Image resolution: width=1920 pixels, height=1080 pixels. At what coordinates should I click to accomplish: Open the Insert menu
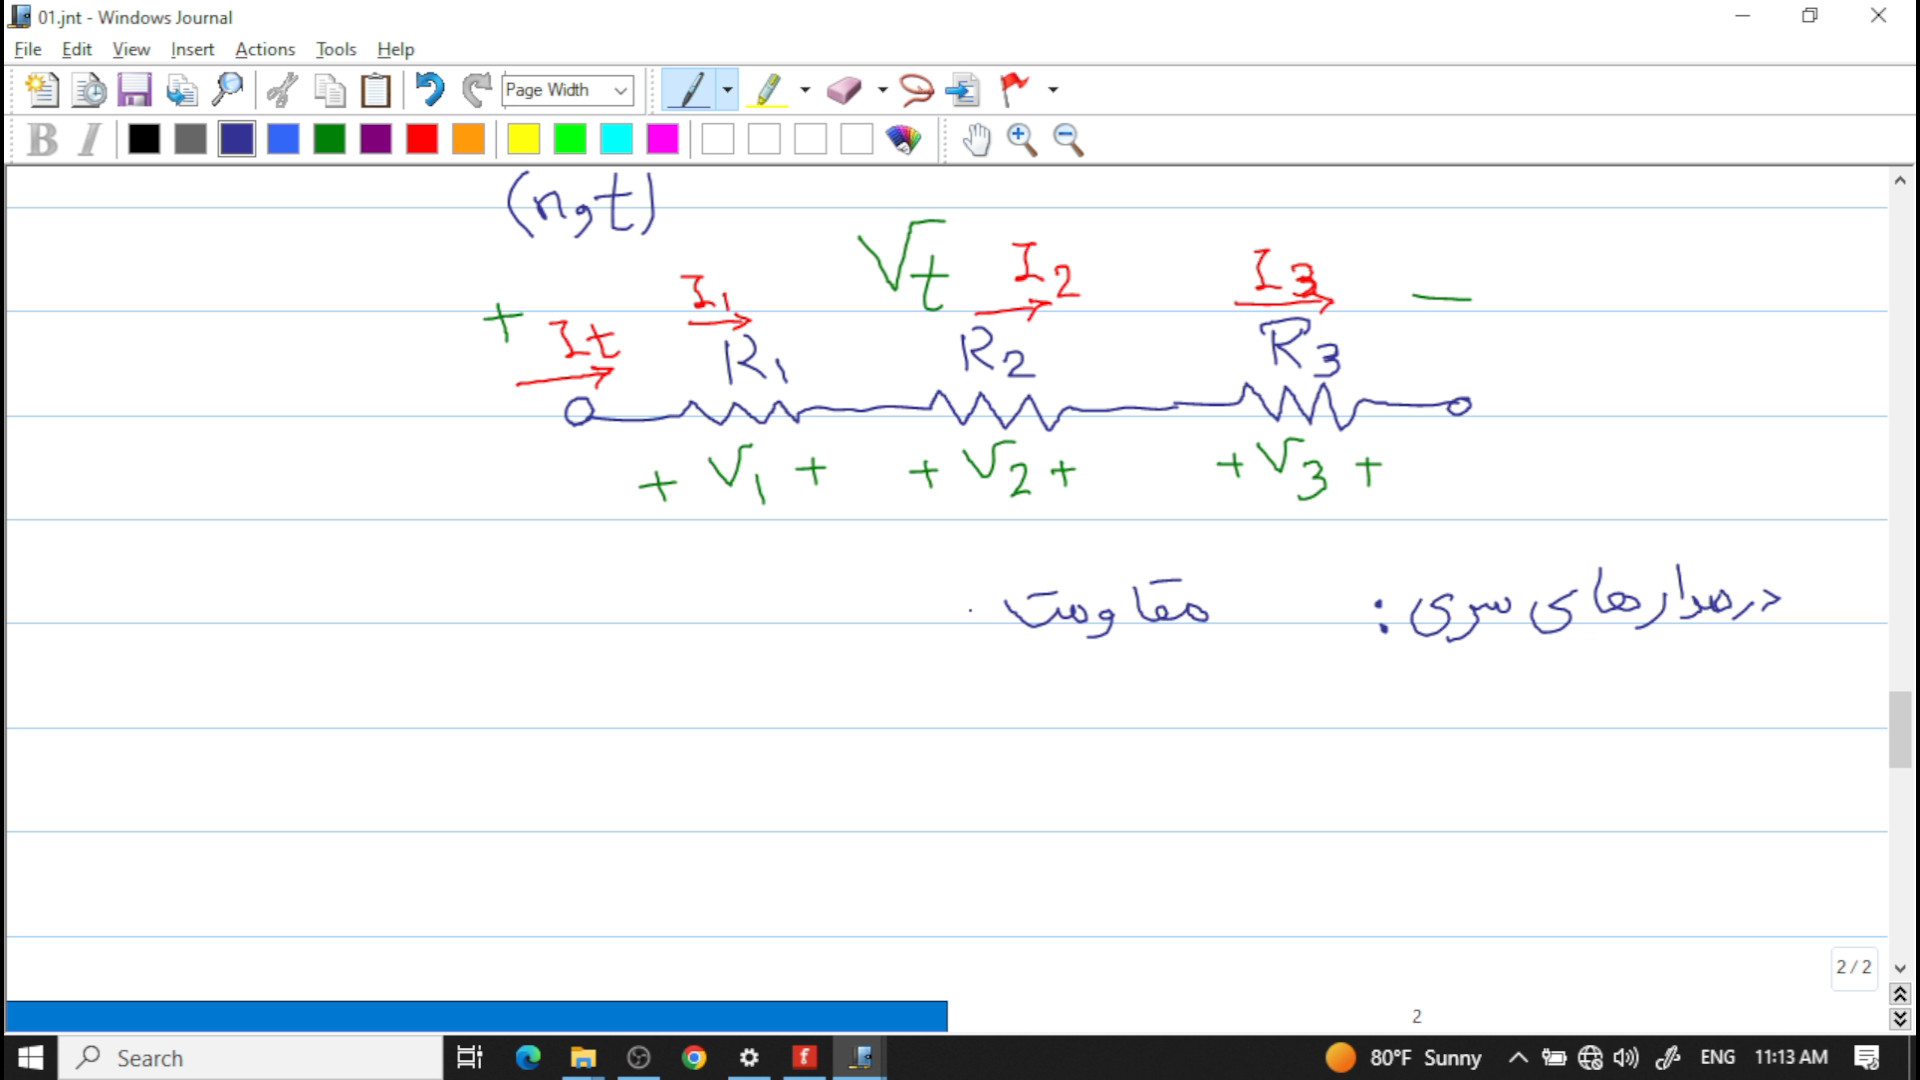(192, 49)
